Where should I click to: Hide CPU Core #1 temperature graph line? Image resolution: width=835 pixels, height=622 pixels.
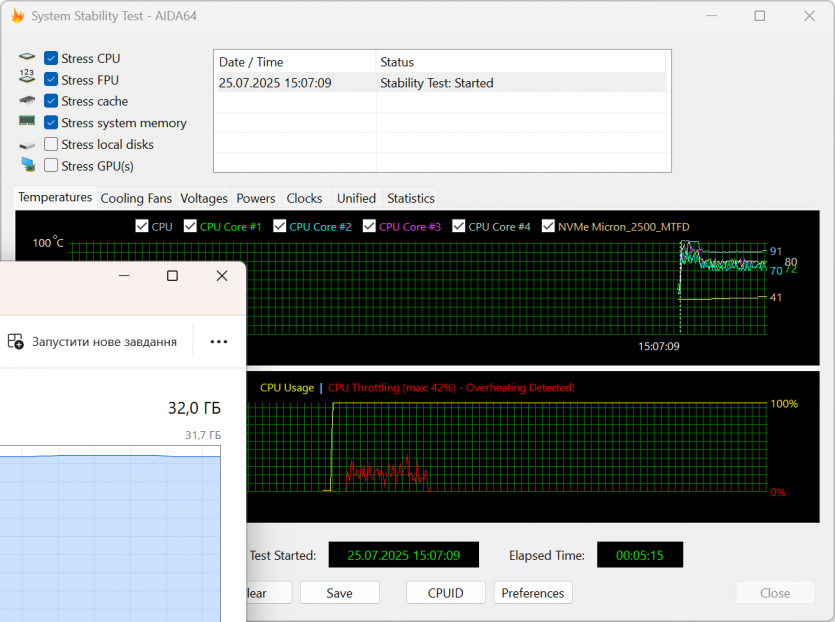click(190, 226)
